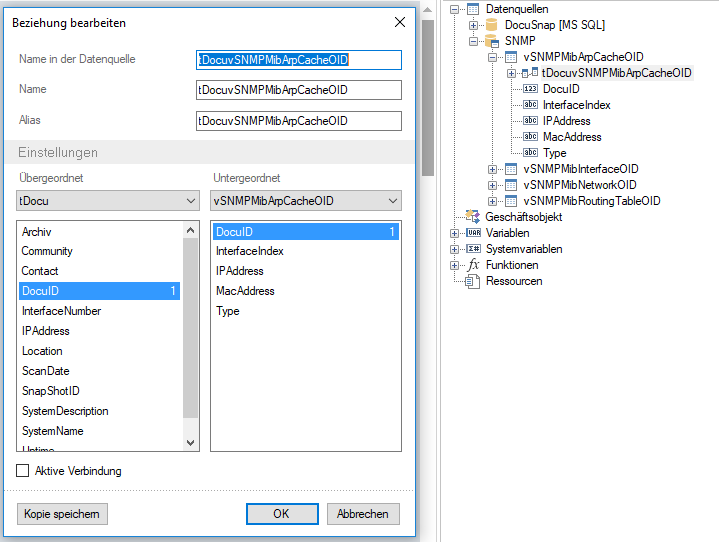The height and width of the screenshot is (542, 719).
Task: Click the SNMP data source icon
Action: 492,41
